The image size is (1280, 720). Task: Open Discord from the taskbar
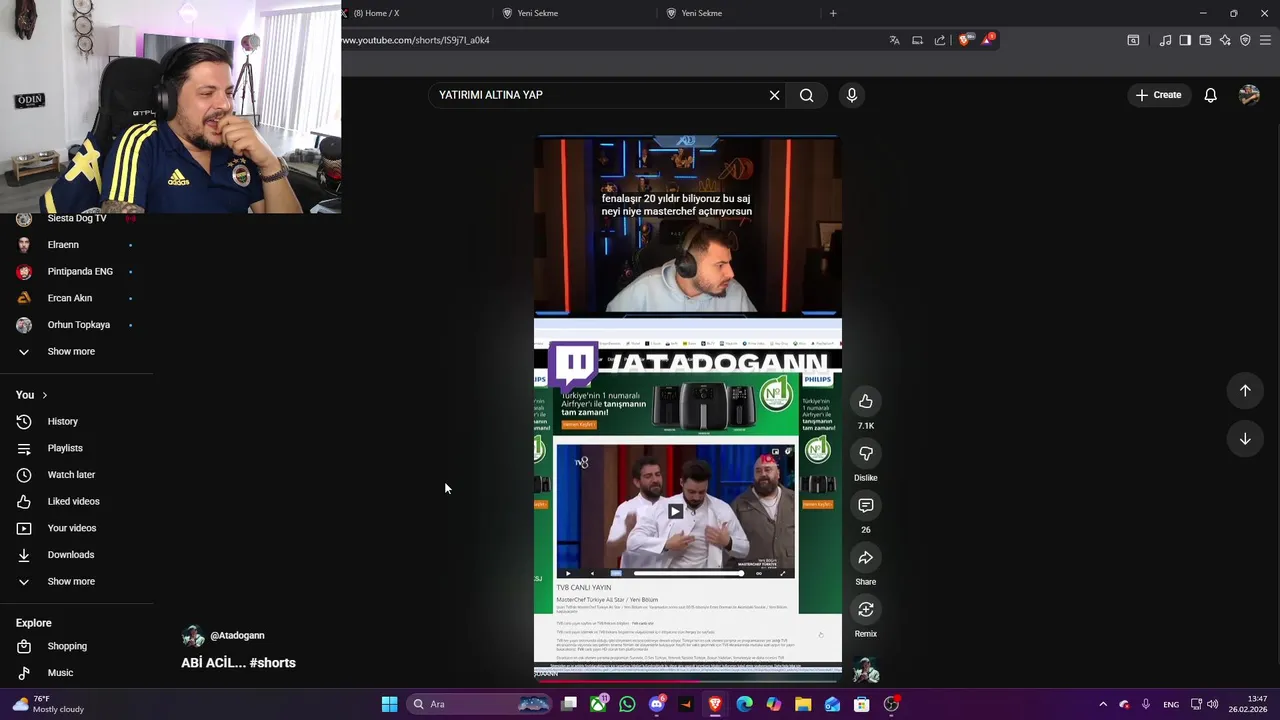point(656,704)
